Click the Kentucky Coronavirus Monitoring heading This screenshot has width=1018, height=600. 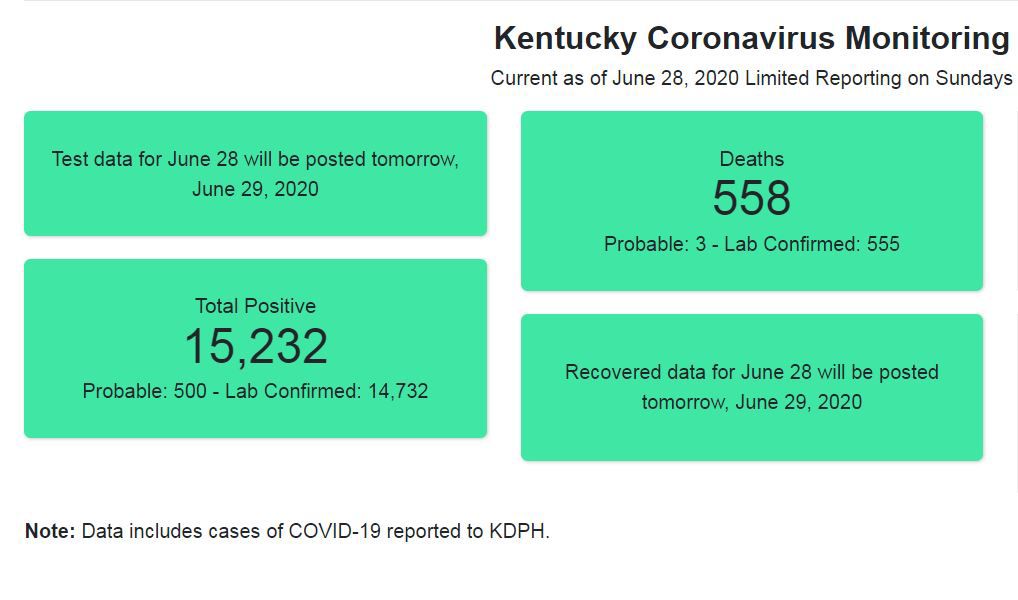[751, 39]
